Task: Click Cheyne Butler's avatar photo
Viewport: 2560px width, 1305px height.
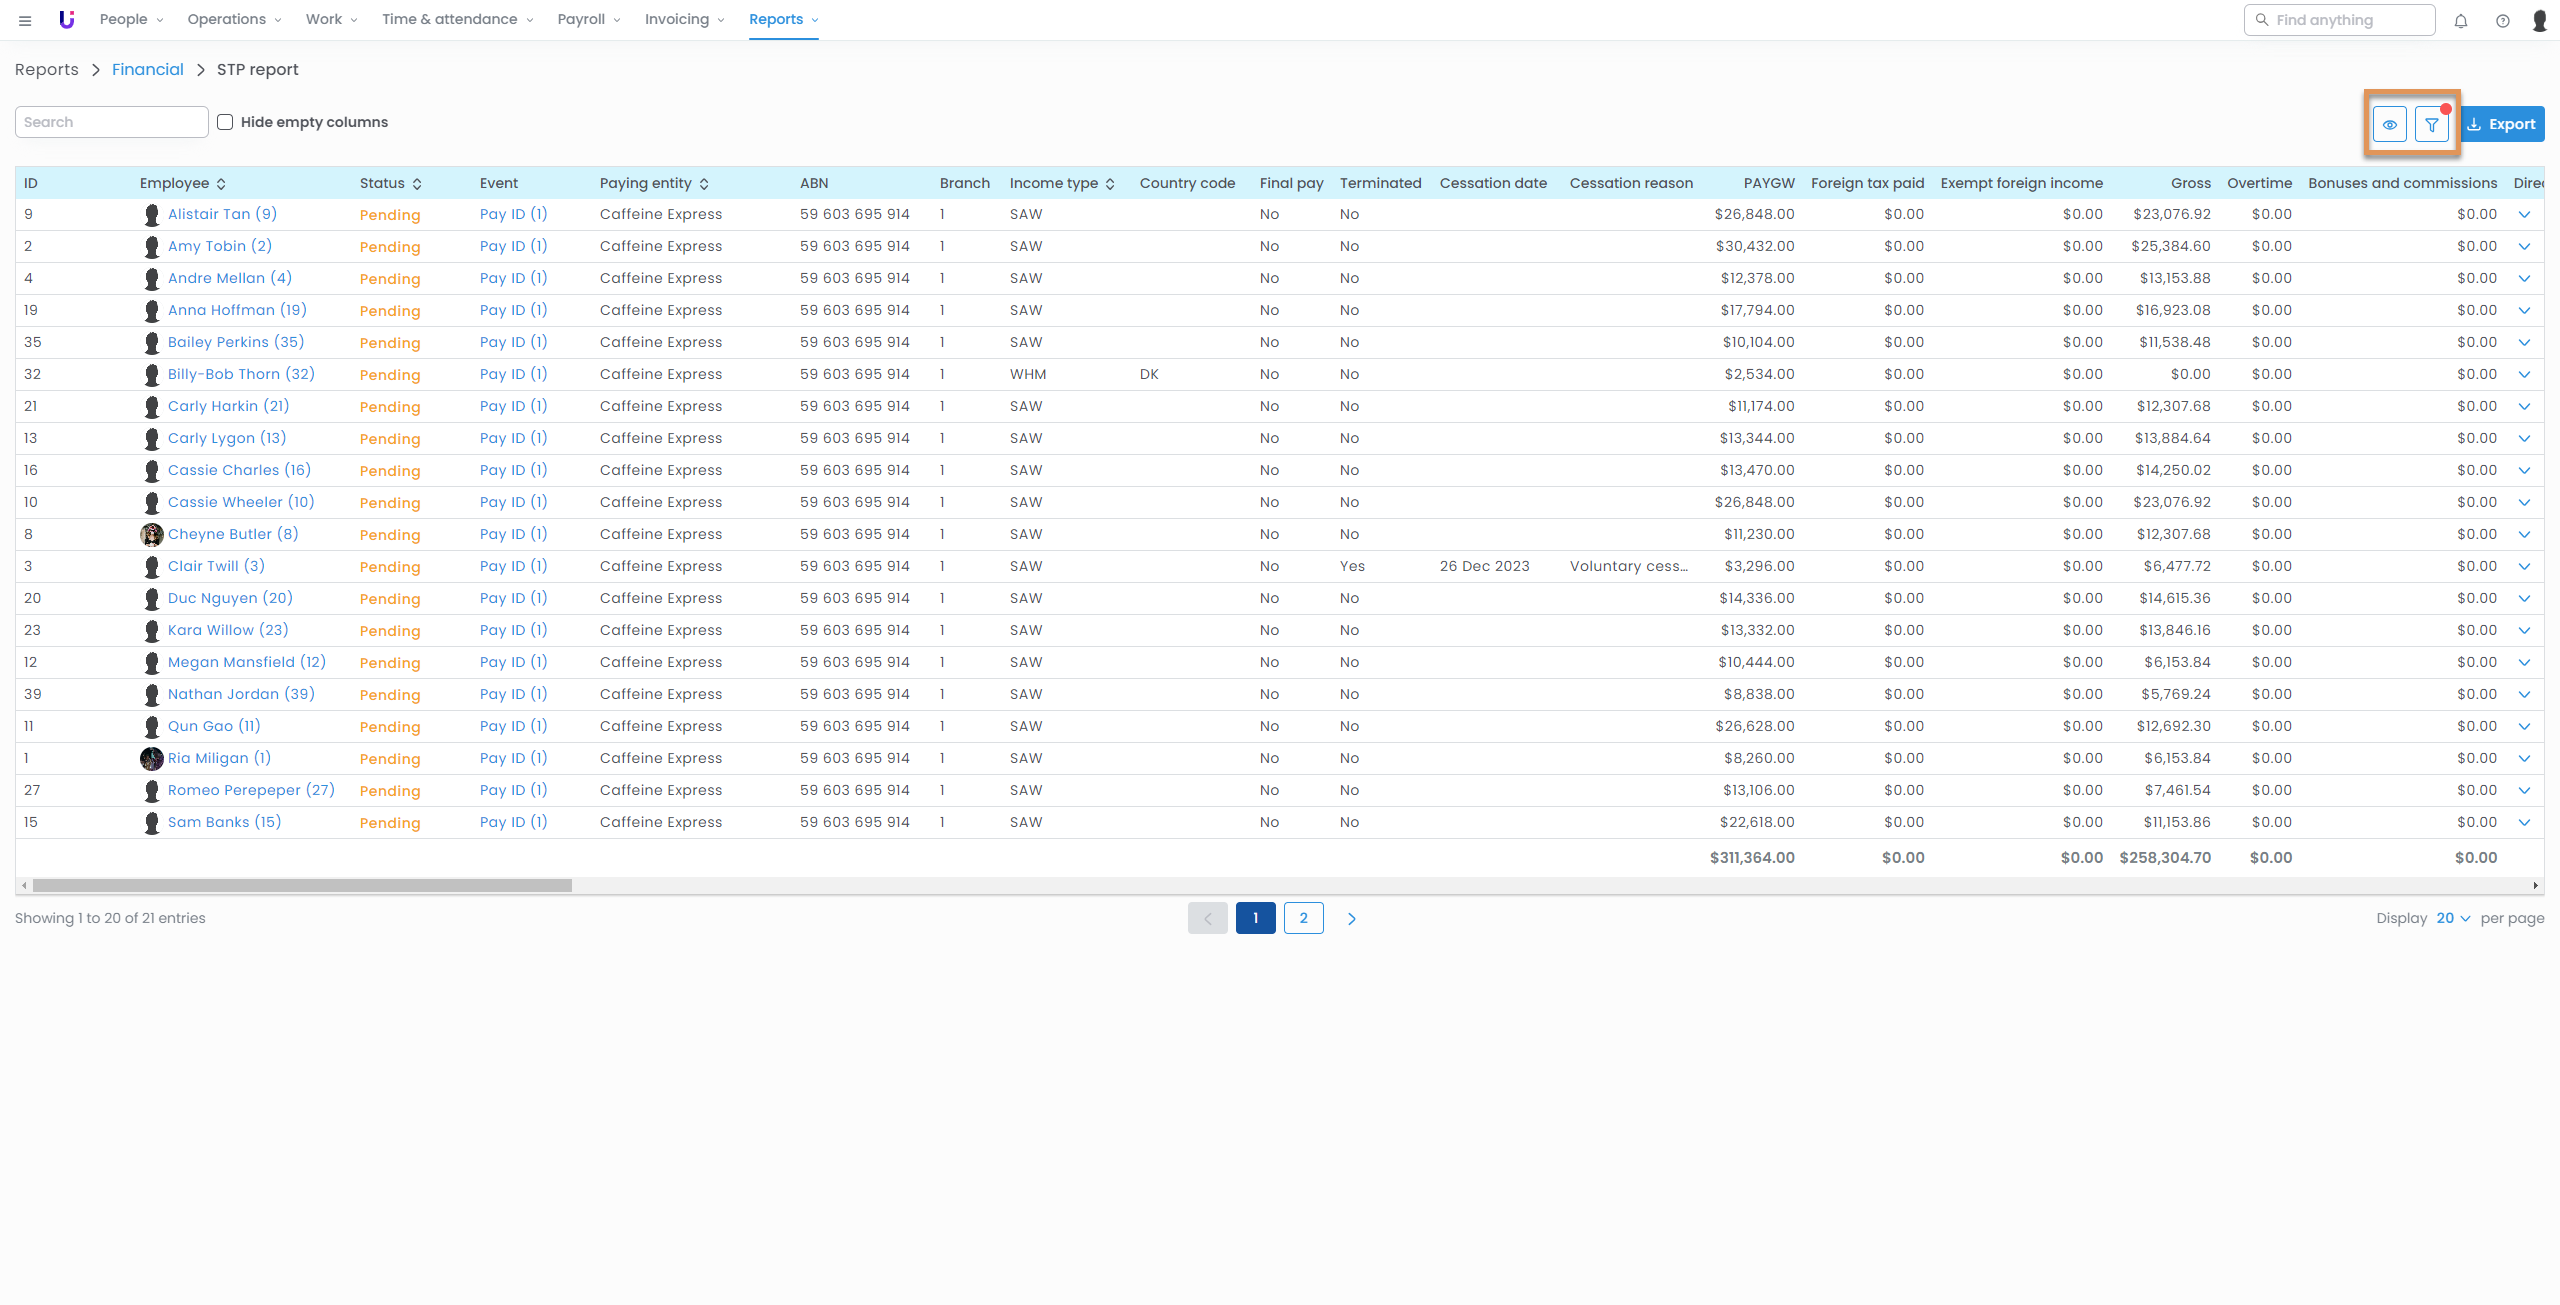Action: coord(151,534)
